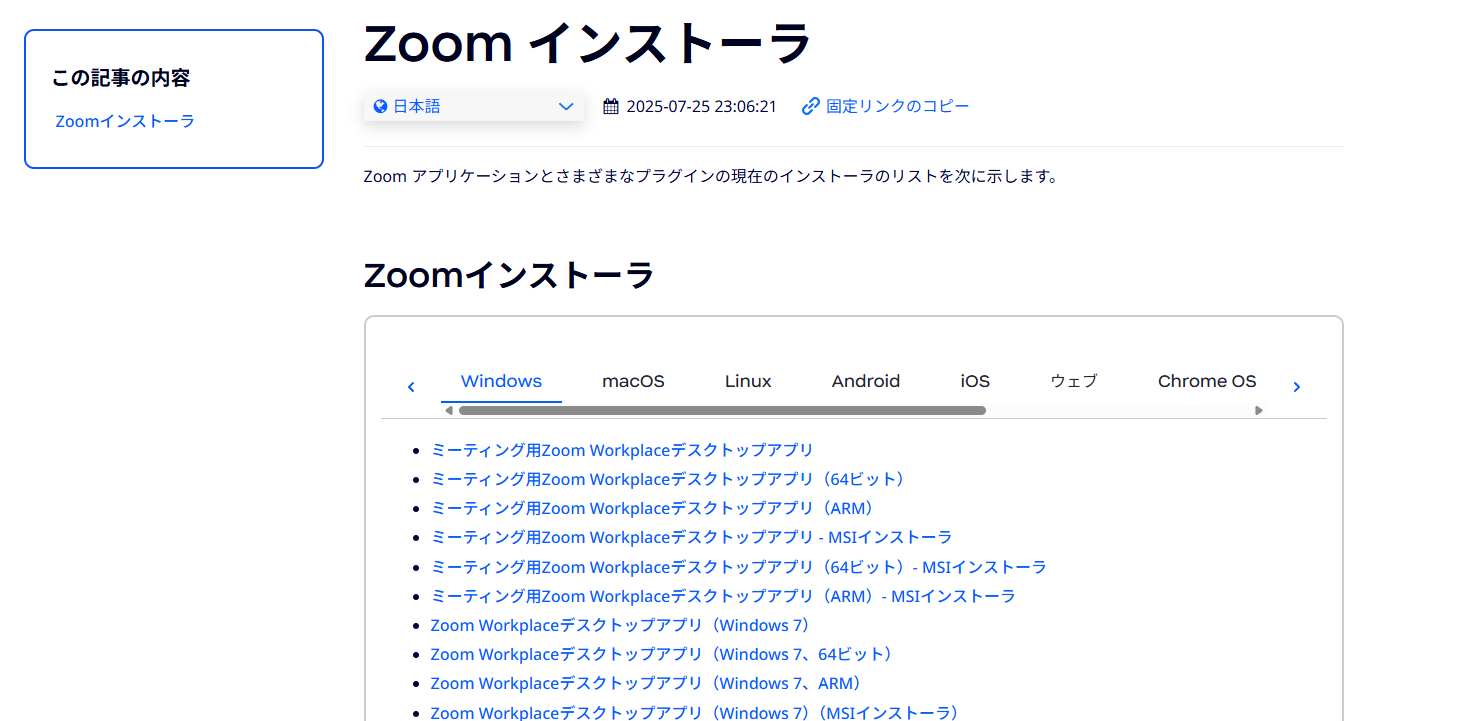This screenshot has height=721, width=1458.
Task: Open Zoom Workplace Windows 7、ARM link
Action: pos(646,683)
